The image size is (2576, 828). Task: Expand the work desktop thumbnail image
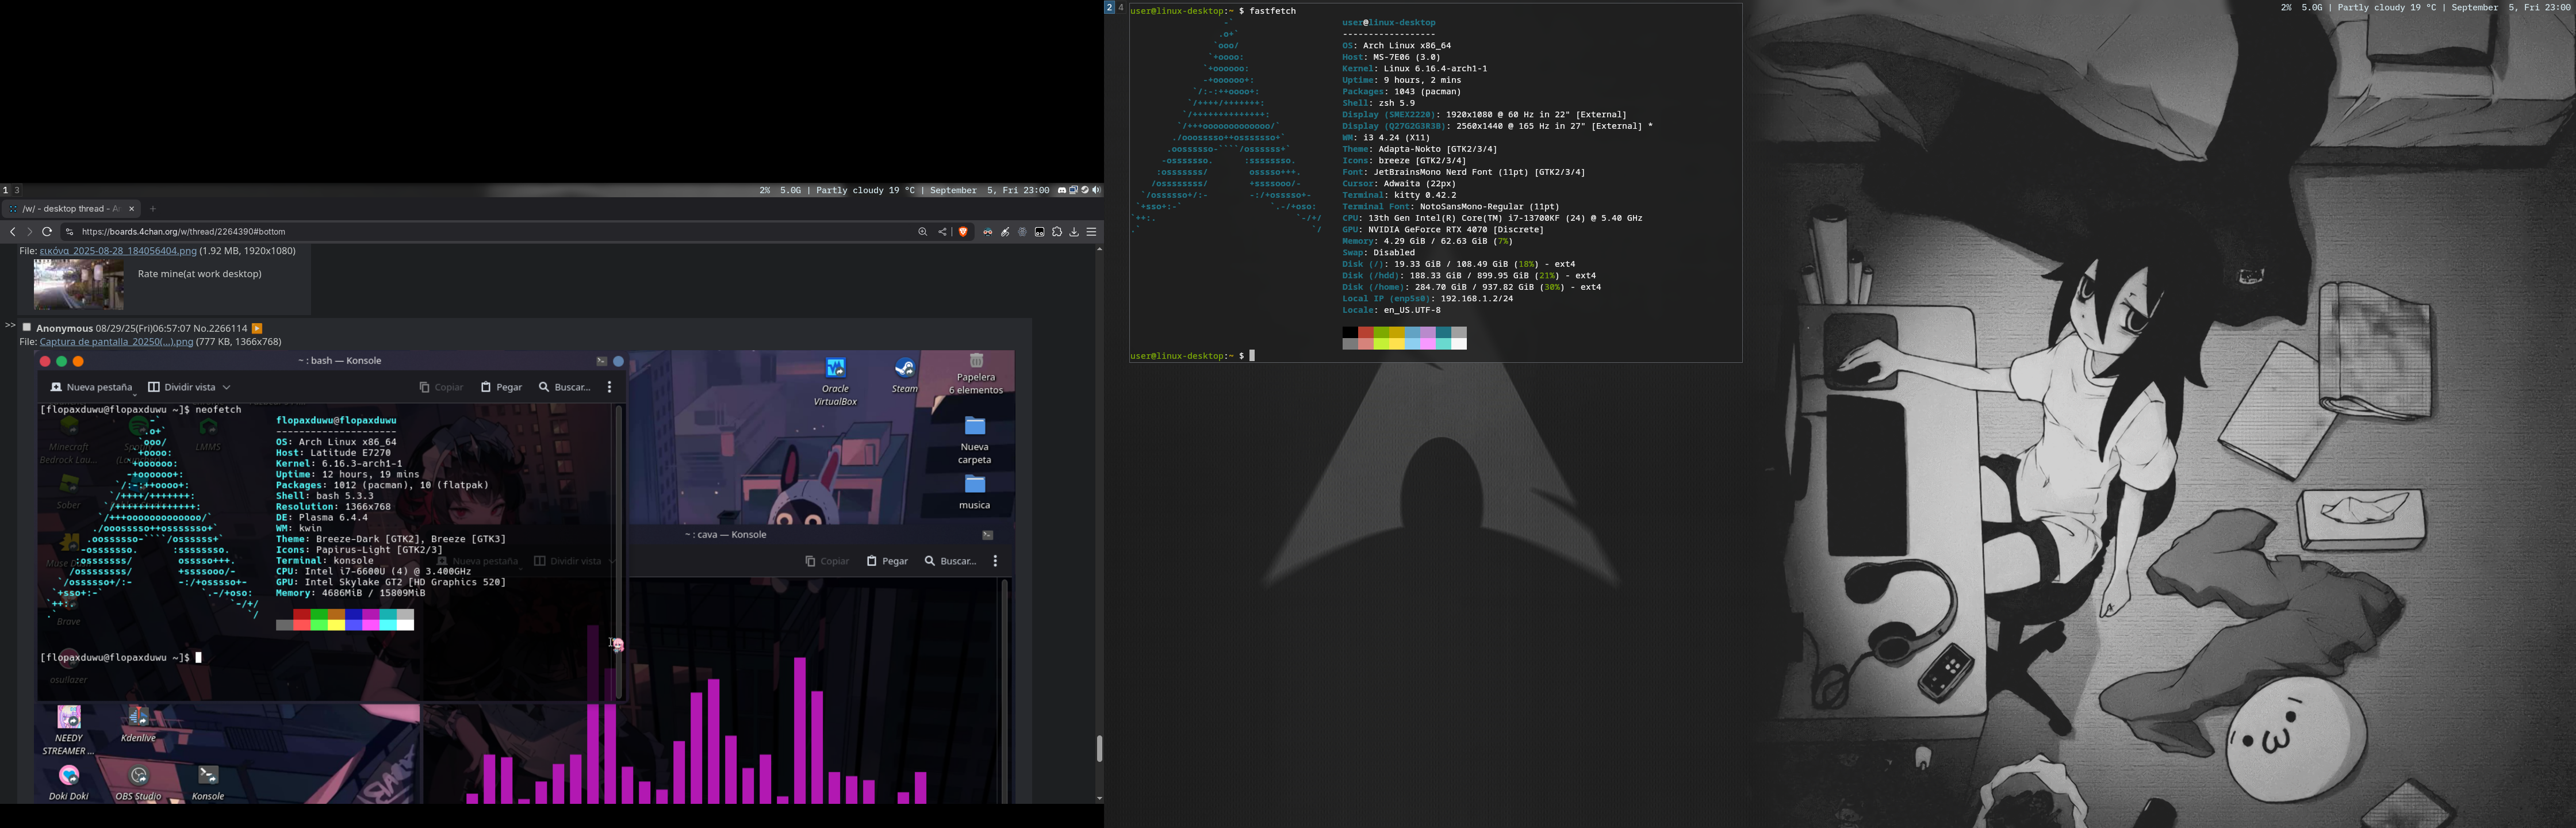(79, 284)
